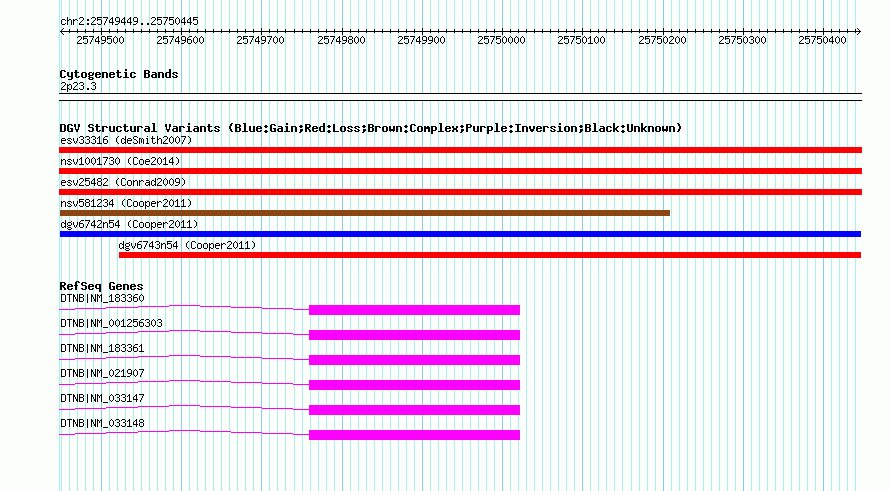Click the red loss bar for dgv6743n54
The height and width of the screenshot is (491, 890).
tap(490, 255)
